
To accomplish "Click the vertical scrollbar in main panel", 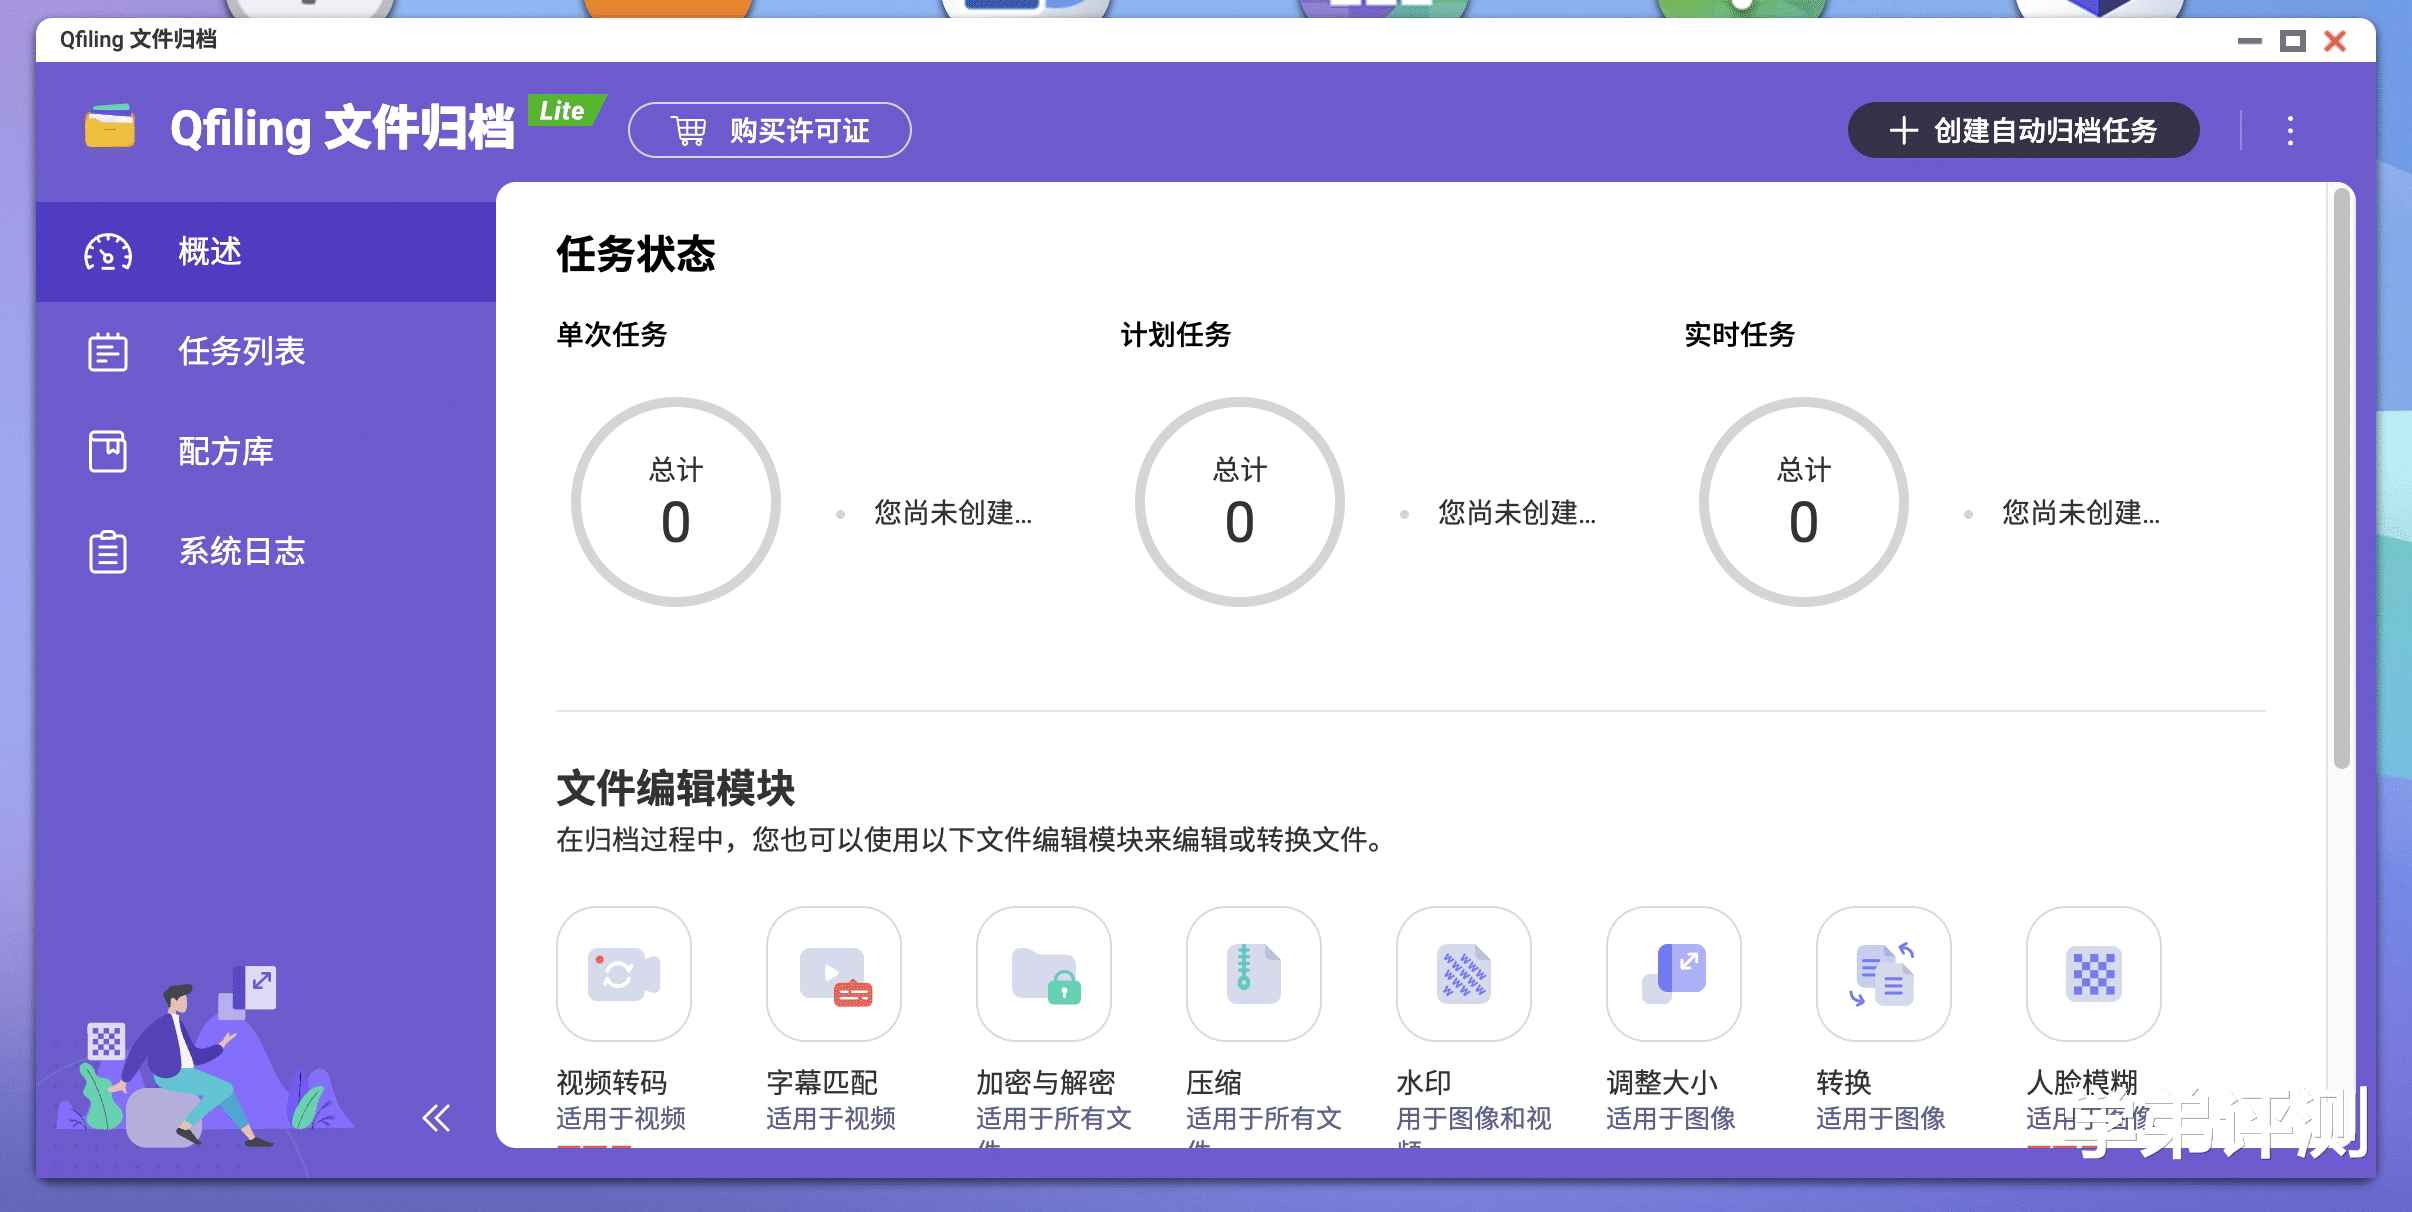I will pos(2341,480).
